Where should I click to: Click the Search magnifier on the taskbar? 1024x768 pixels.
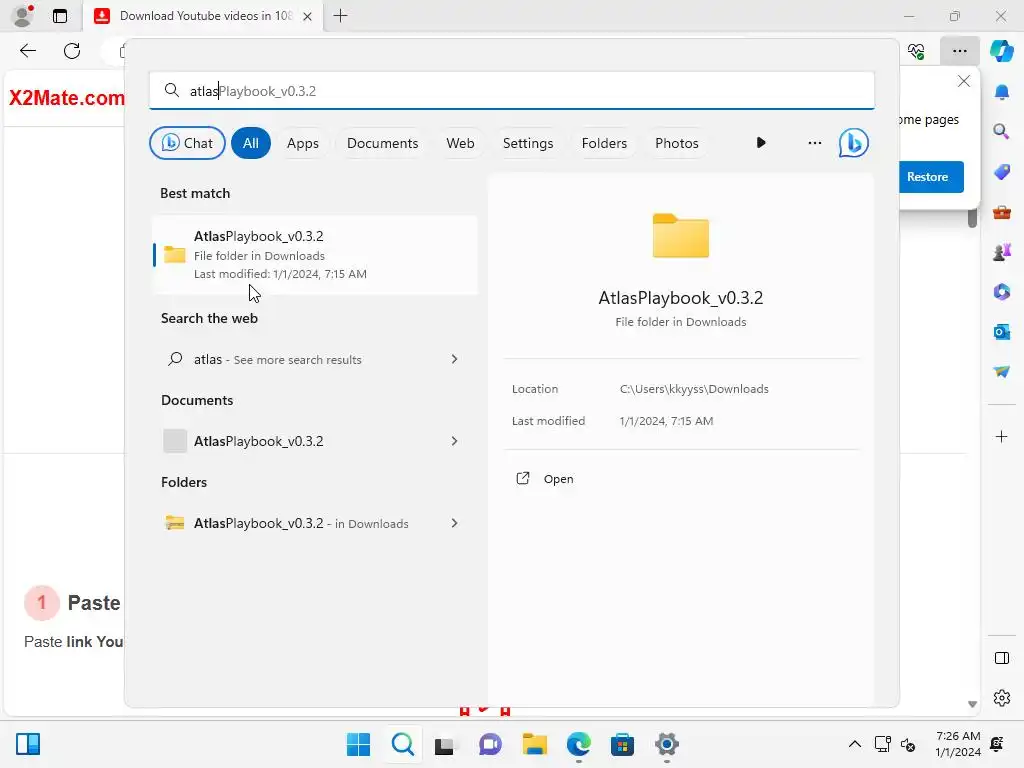click(402, 744)
